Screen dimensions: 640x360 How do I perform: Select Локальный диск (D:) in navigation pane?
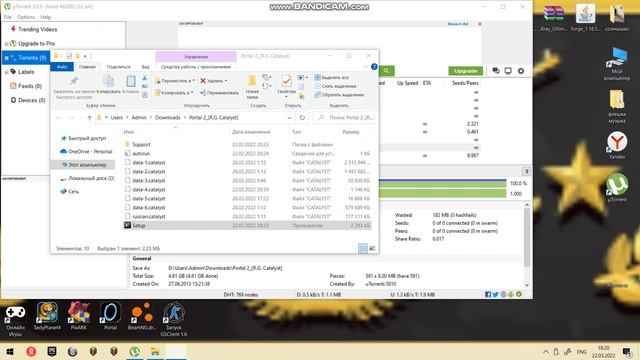[x=87, y=178]
